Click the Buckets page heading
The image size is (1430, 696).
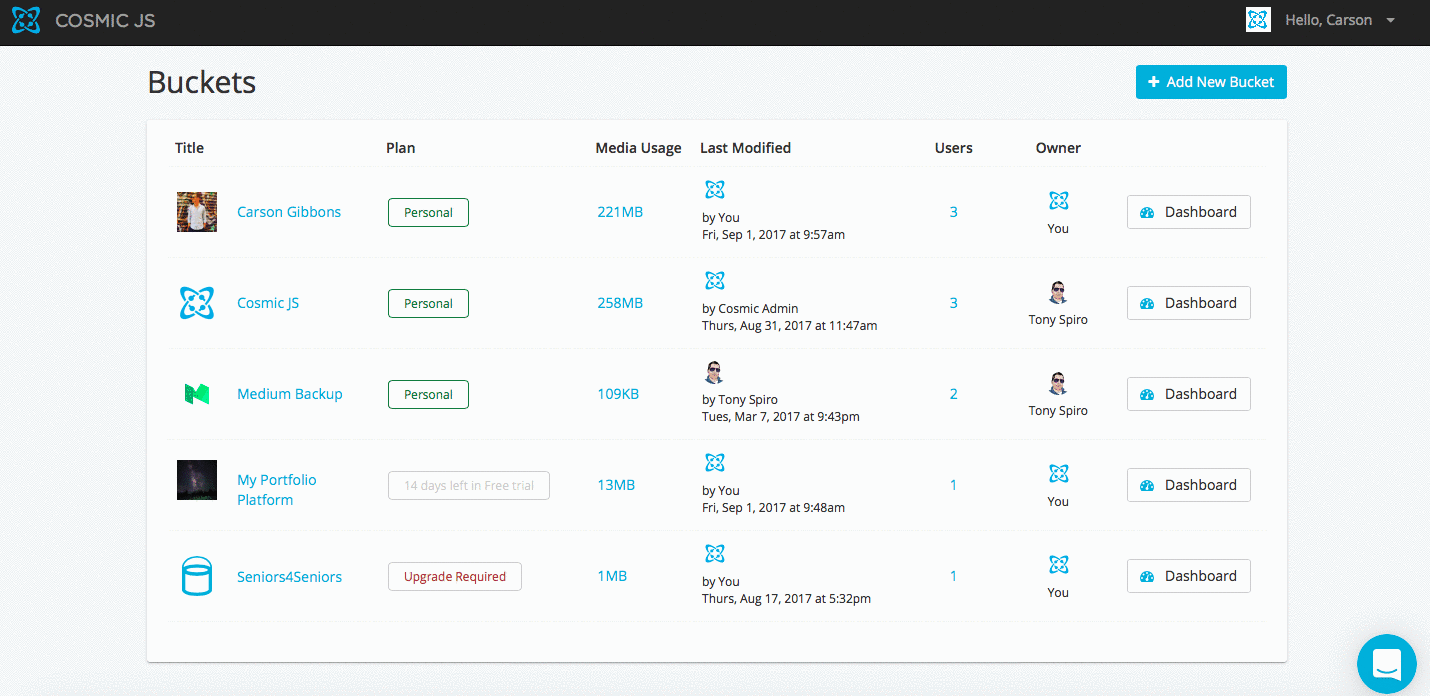click(202, 82)
